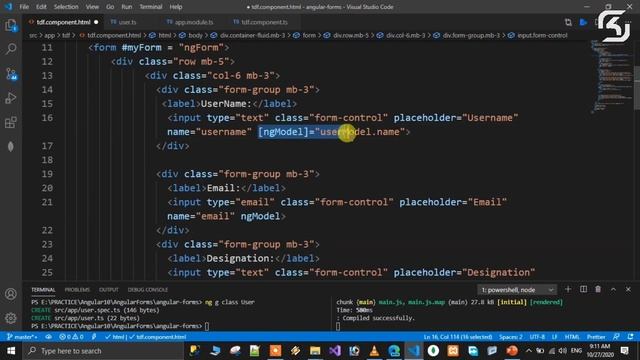Open Microsoft Edge in taskbar
This screenshot has height=360, width=640.
tap(394, 351)
